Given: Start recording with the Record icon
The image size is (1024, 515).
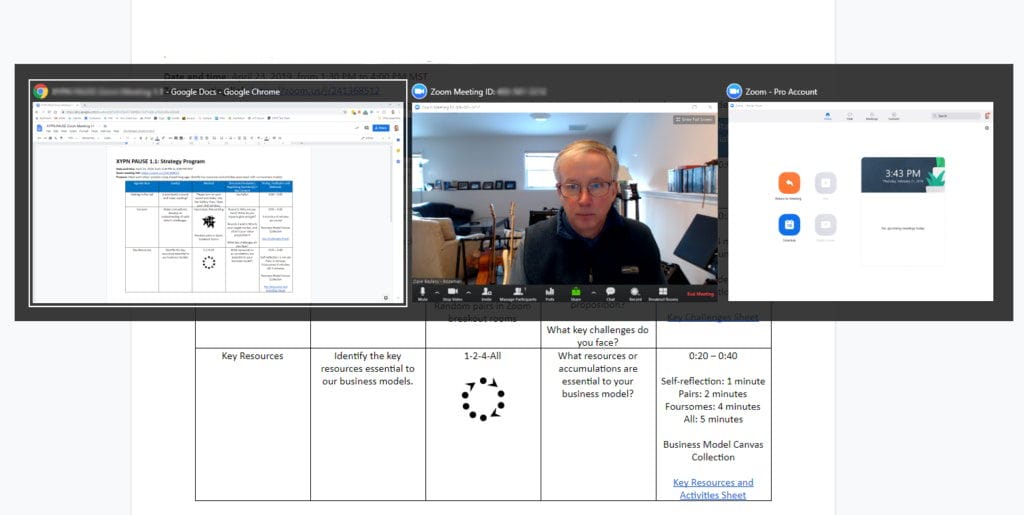Looking at the screenshot, I should [635, 291].
